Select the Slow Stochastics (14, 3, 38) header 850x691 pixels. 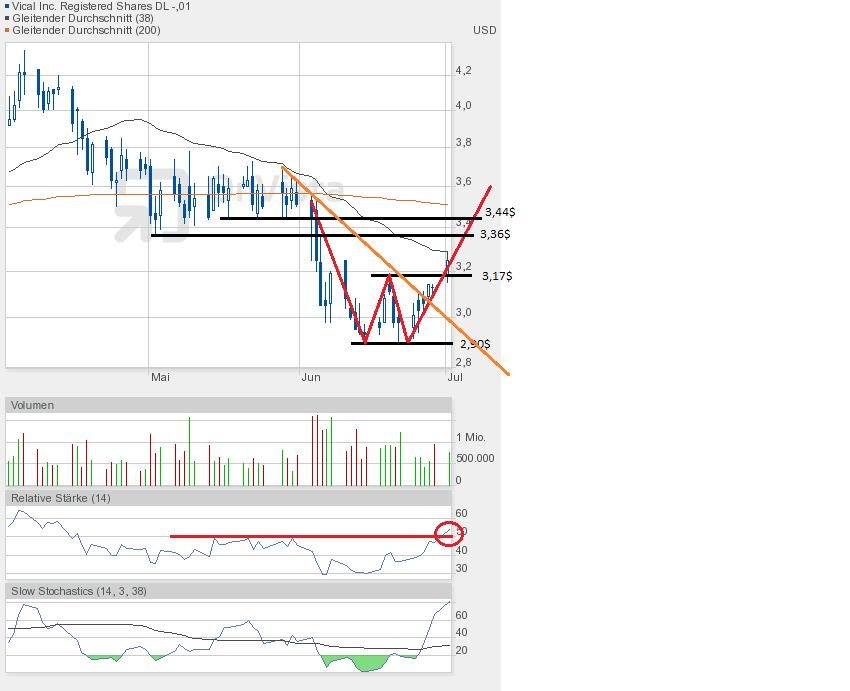tap(79, 591)
